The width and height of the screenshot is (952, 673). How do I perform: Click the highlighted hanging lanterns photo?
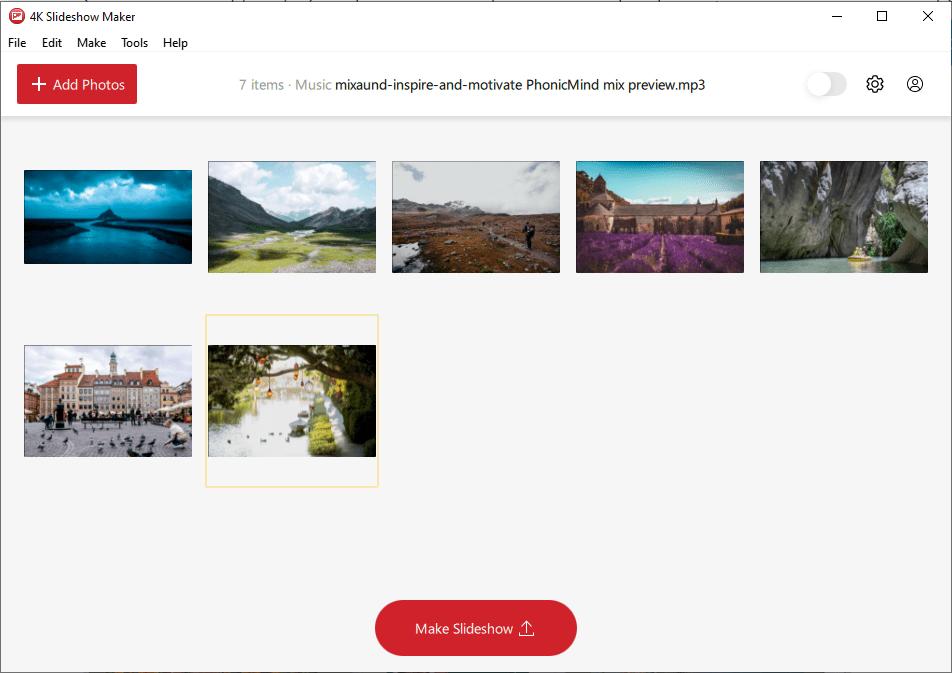point(291,400)
